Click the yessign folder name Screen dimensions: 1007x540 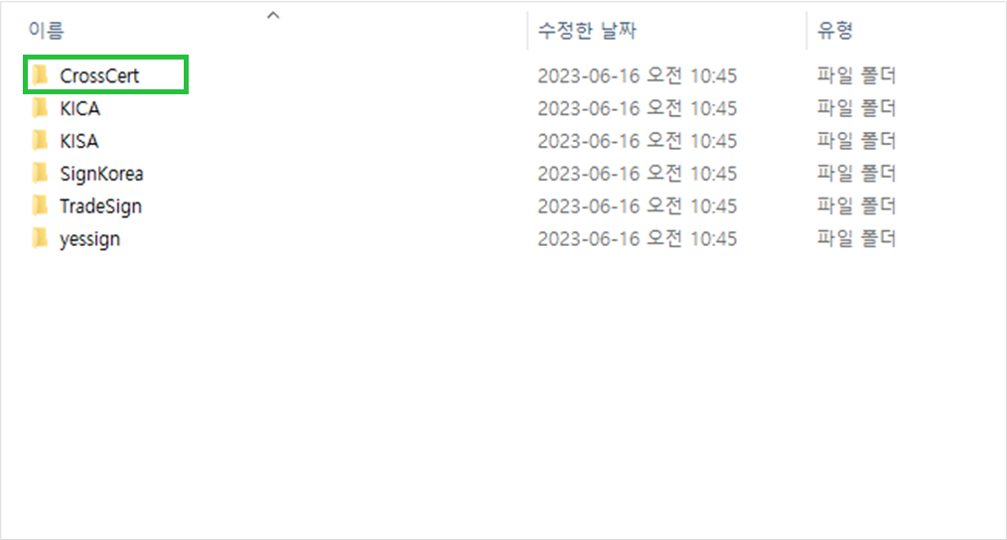point(90,240)
